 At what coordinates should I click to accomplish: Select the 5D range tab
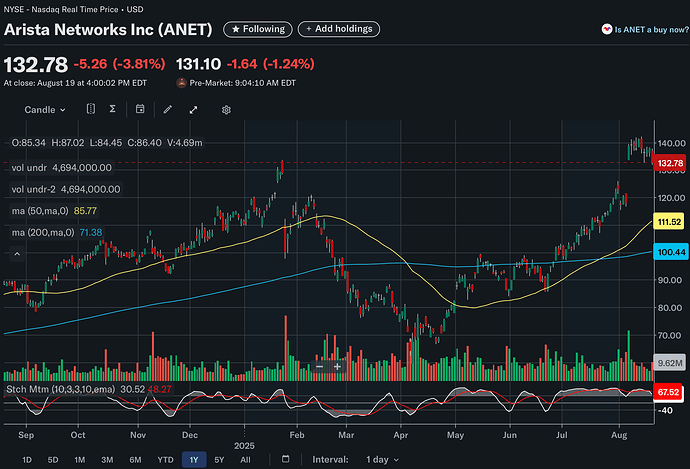53,460
